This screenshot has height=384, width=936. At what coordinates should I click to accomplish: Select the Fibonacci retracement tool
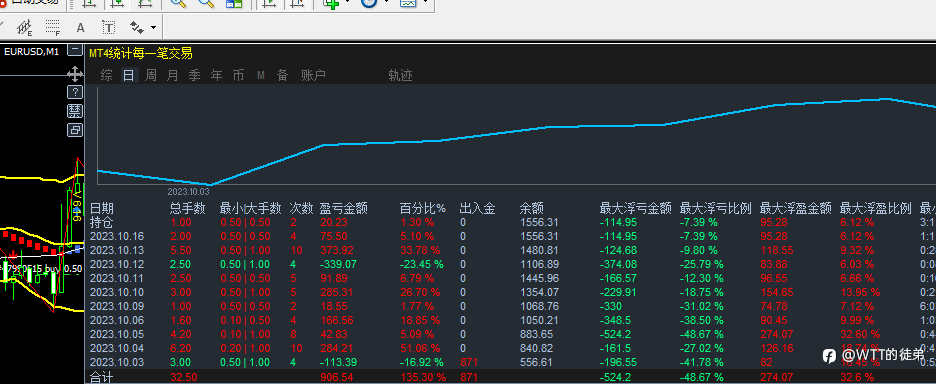coord(53,27)
